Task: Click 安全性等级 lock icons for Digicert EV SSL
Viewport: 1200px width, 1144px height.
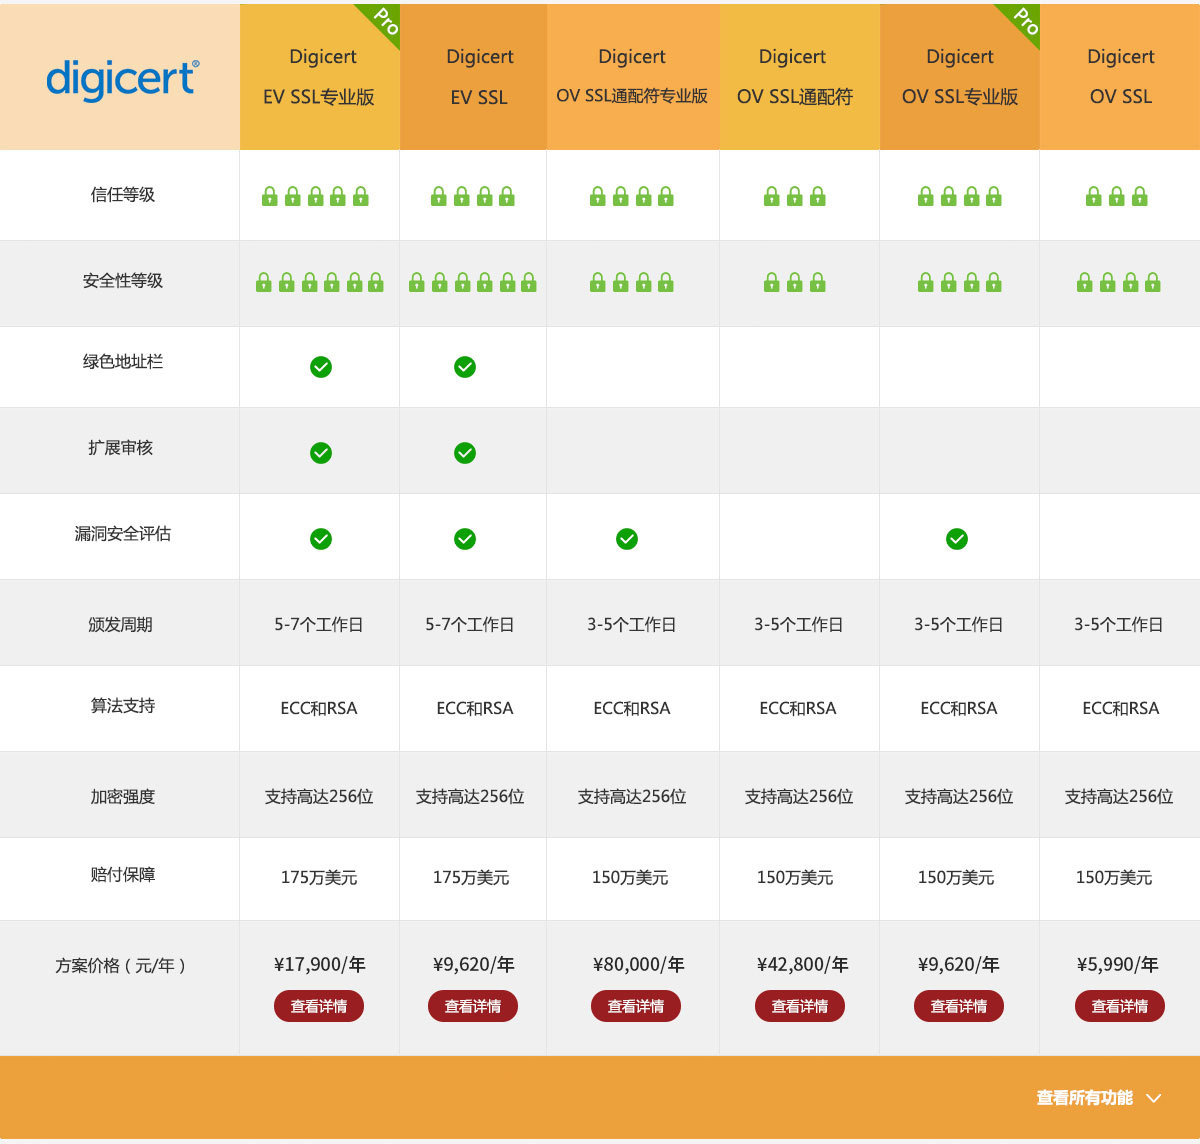Action: [473, 282]
